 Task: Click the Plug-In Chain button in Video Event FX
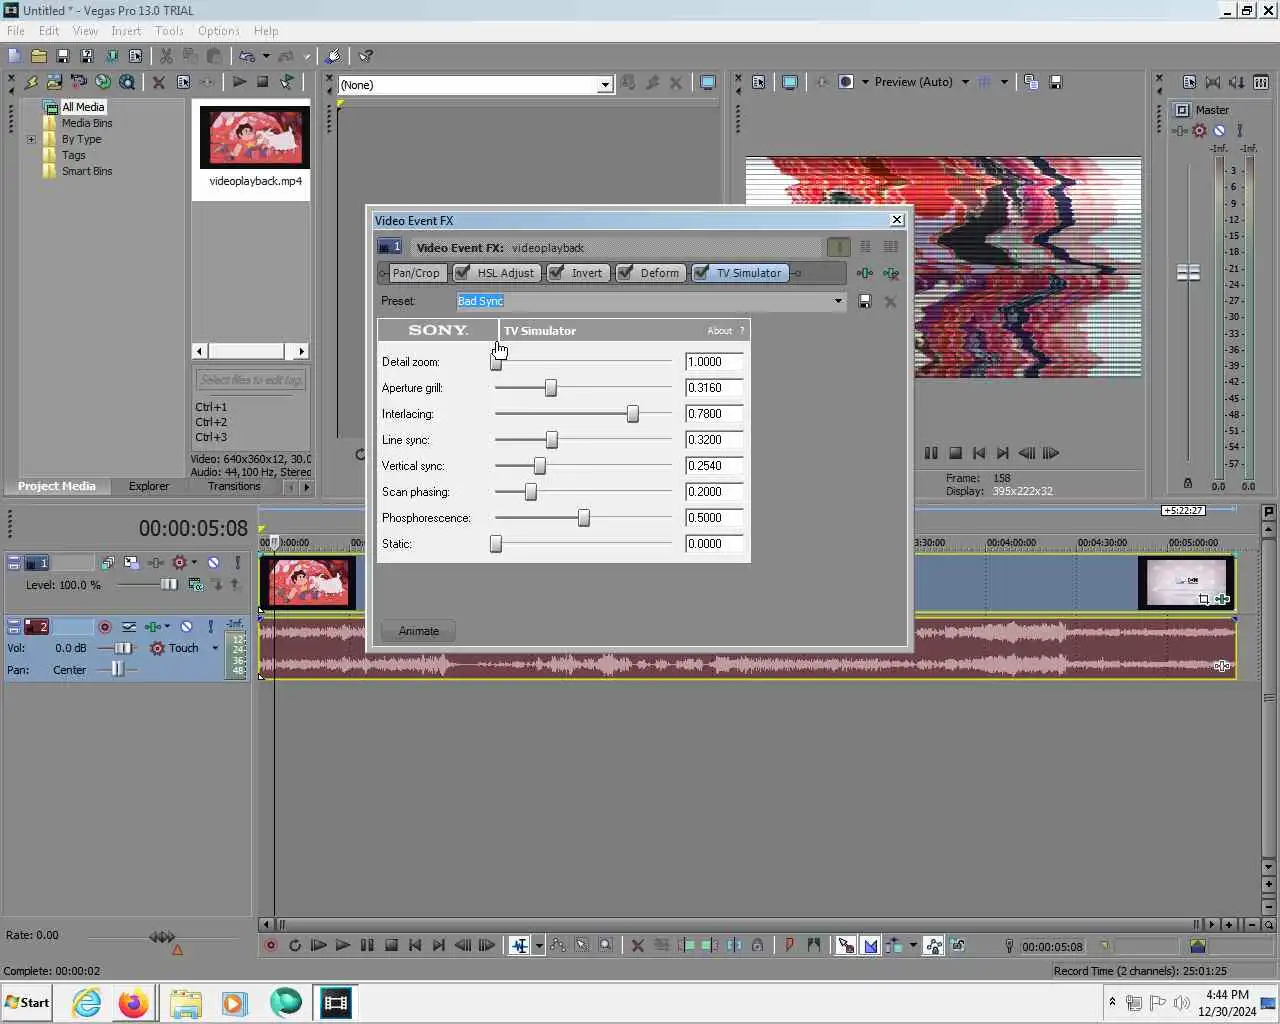coord(865,273)
